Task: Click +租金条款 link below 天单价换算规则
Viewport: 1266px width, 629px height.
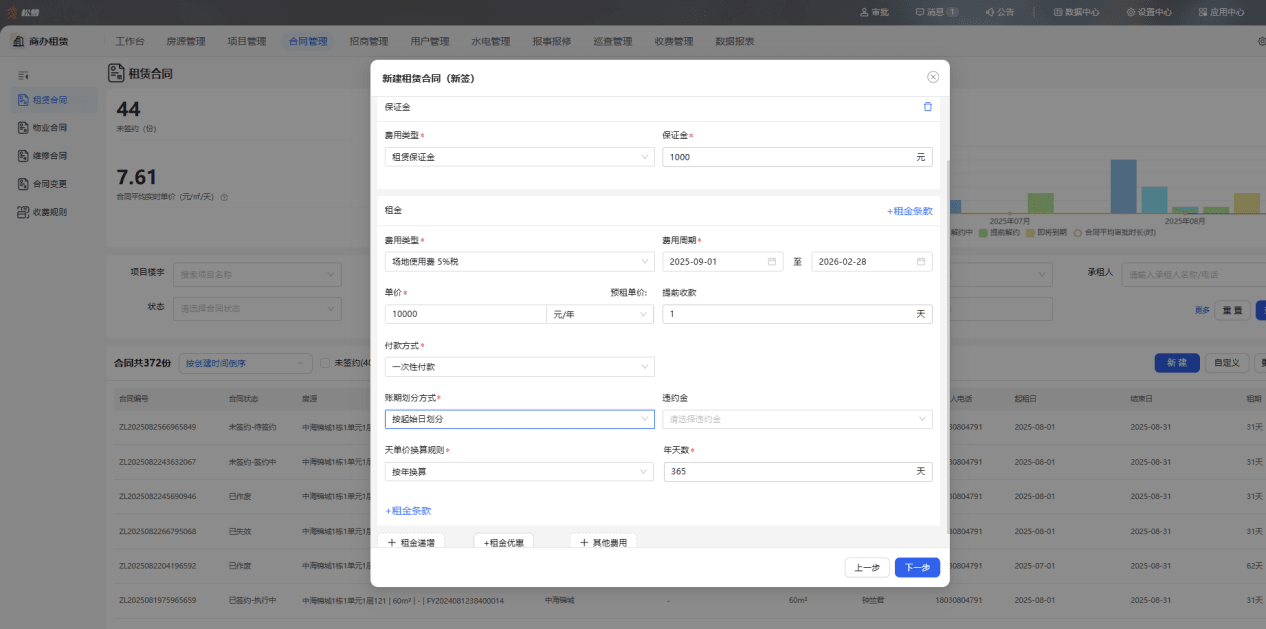Action: click(x=408, y=510)
